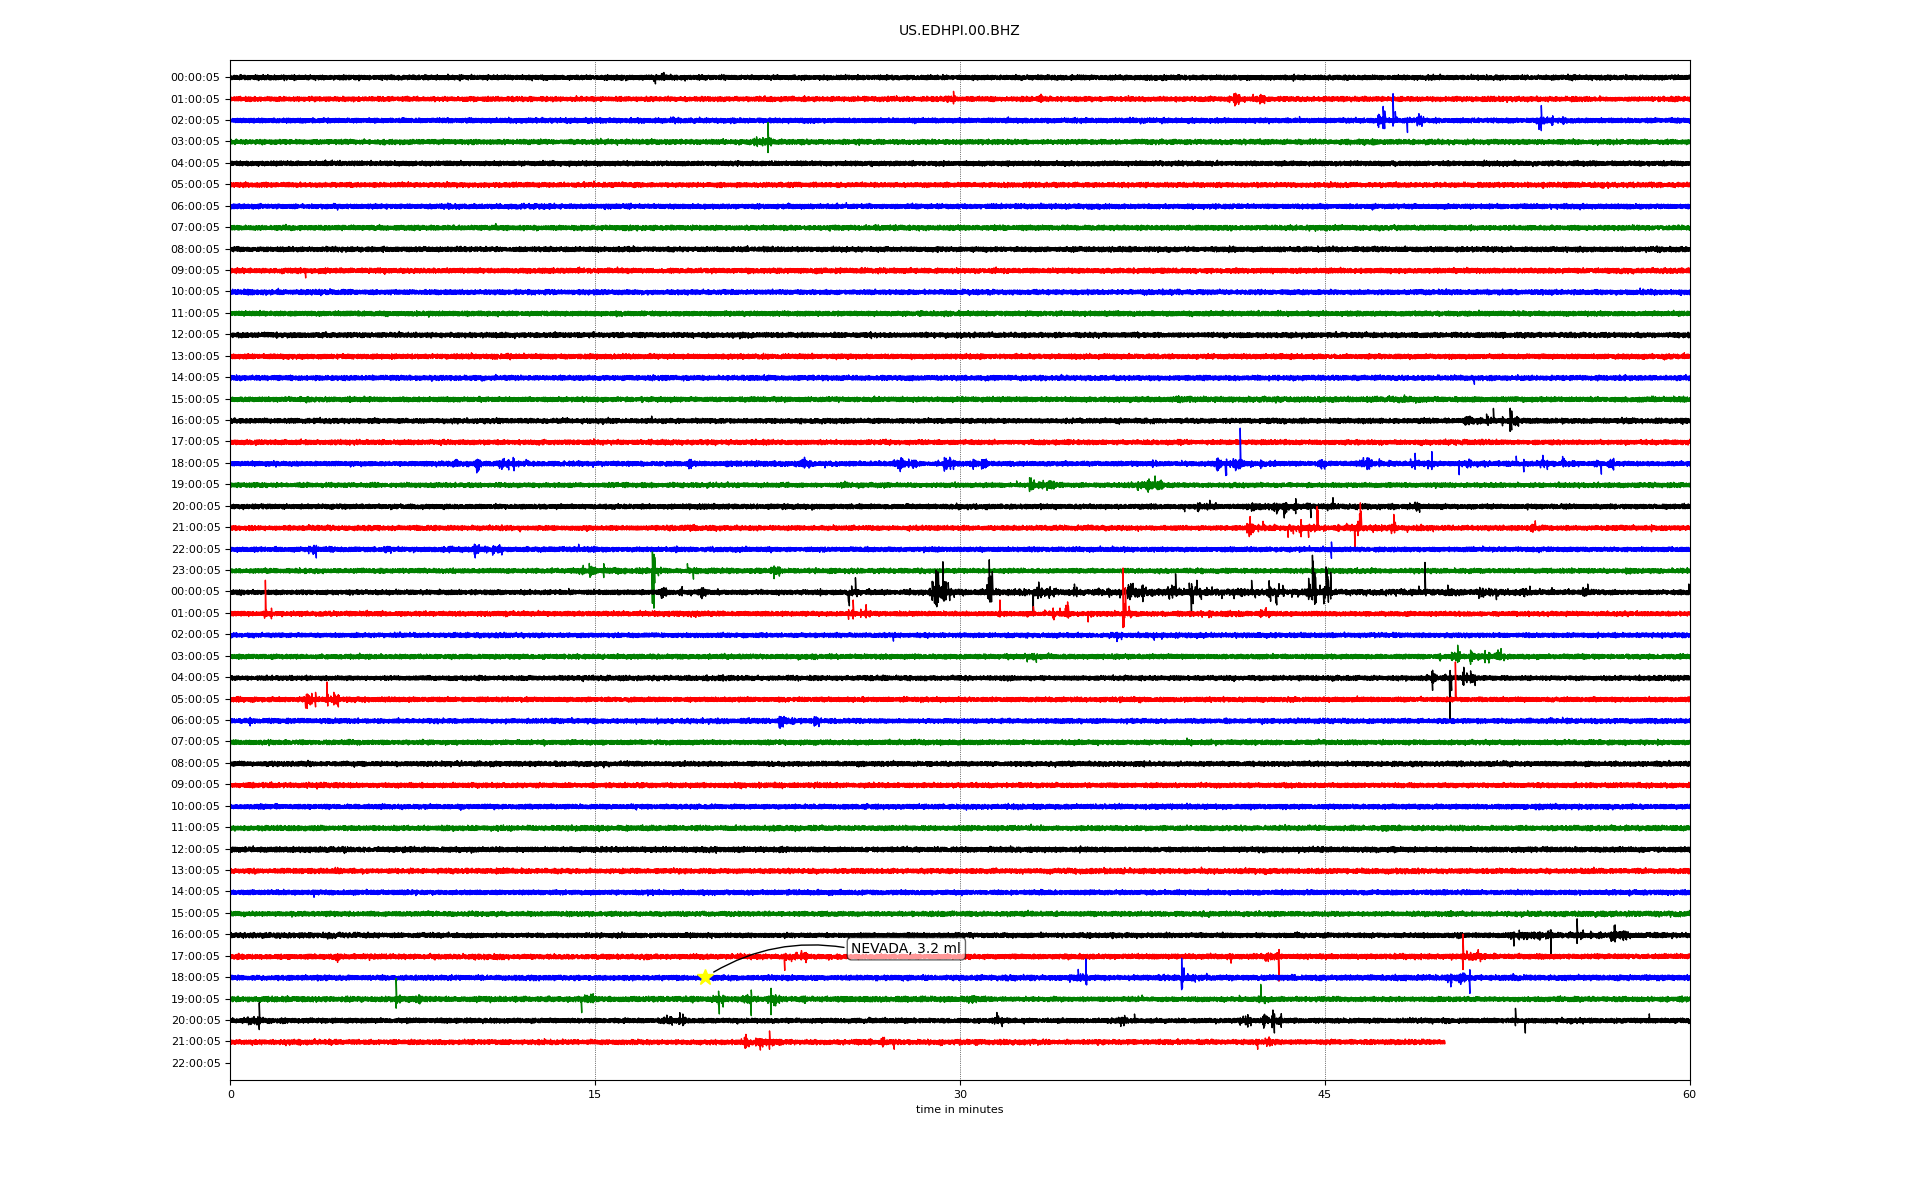Click the US.EDHPI.00.BHZ plot title
This screenshot has height=1200, width=1920.
959,31
